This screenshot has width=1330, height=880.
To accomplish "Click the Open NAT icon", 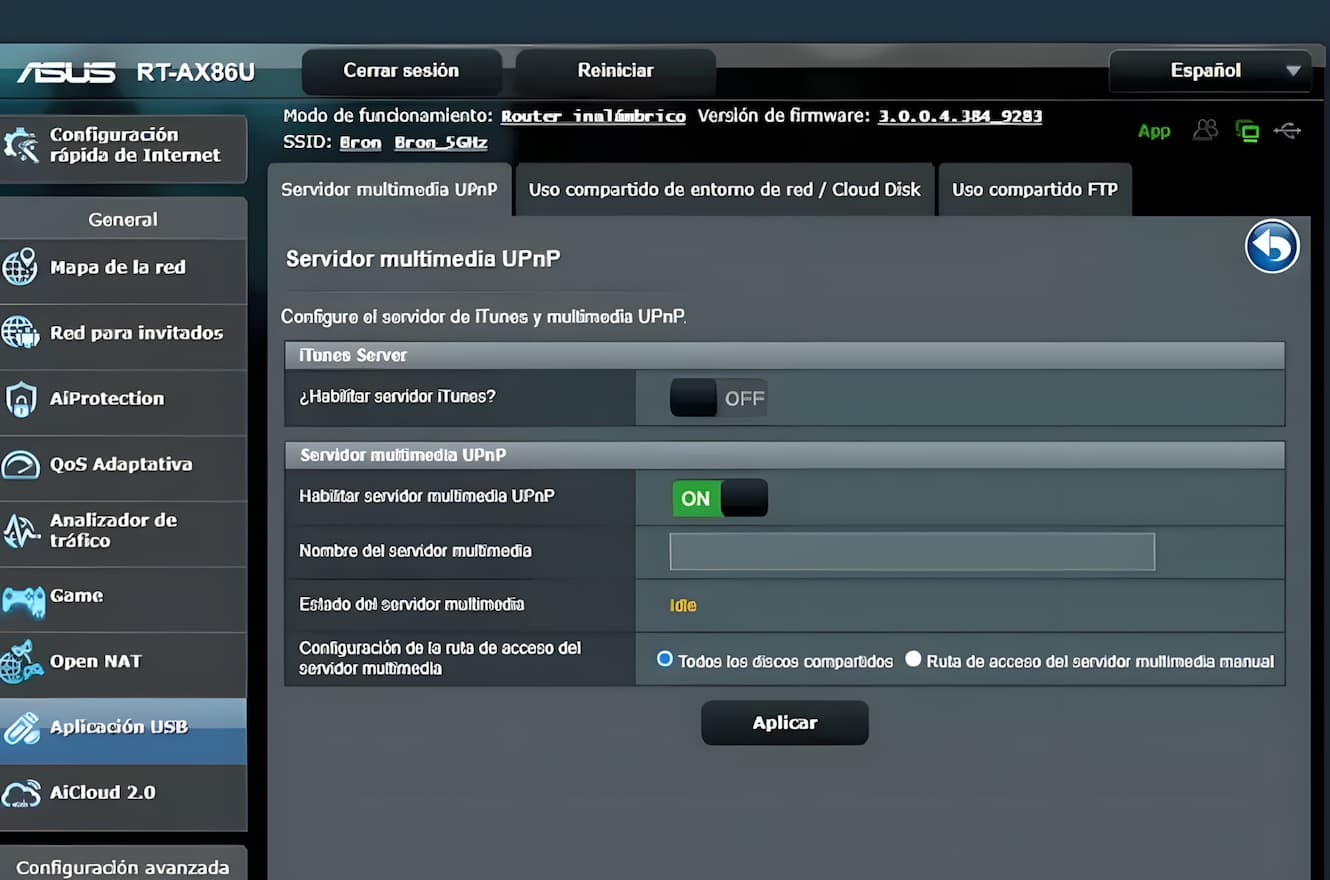I will [x=21, y=661].
